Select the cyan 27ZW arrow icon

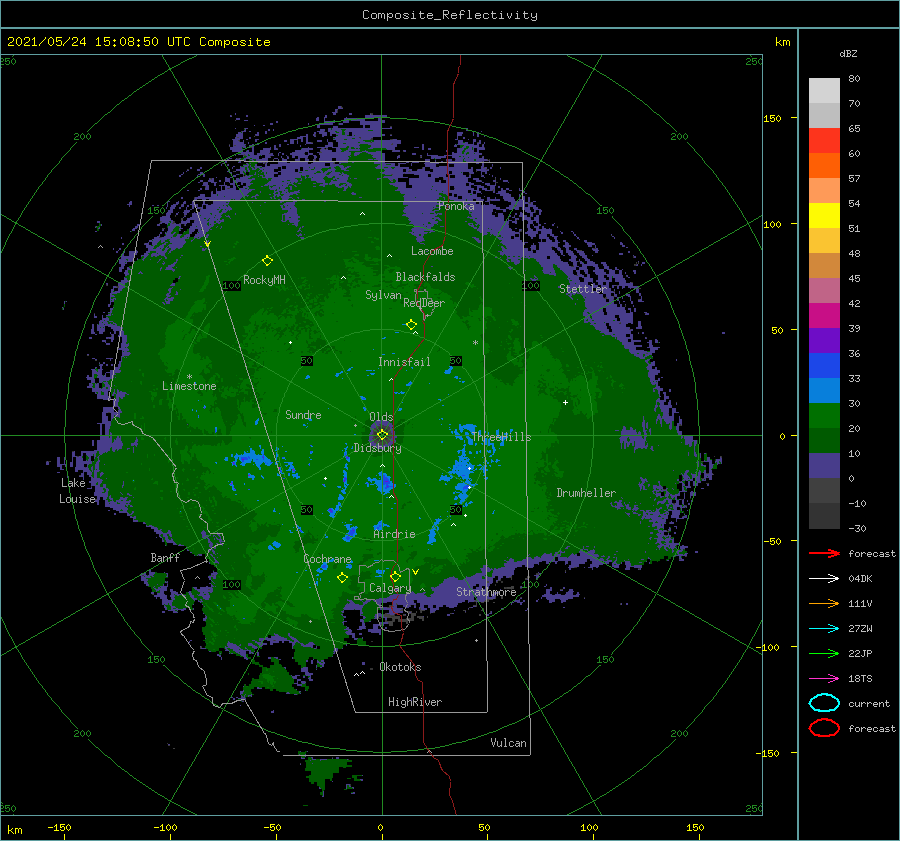pos(824,629)
